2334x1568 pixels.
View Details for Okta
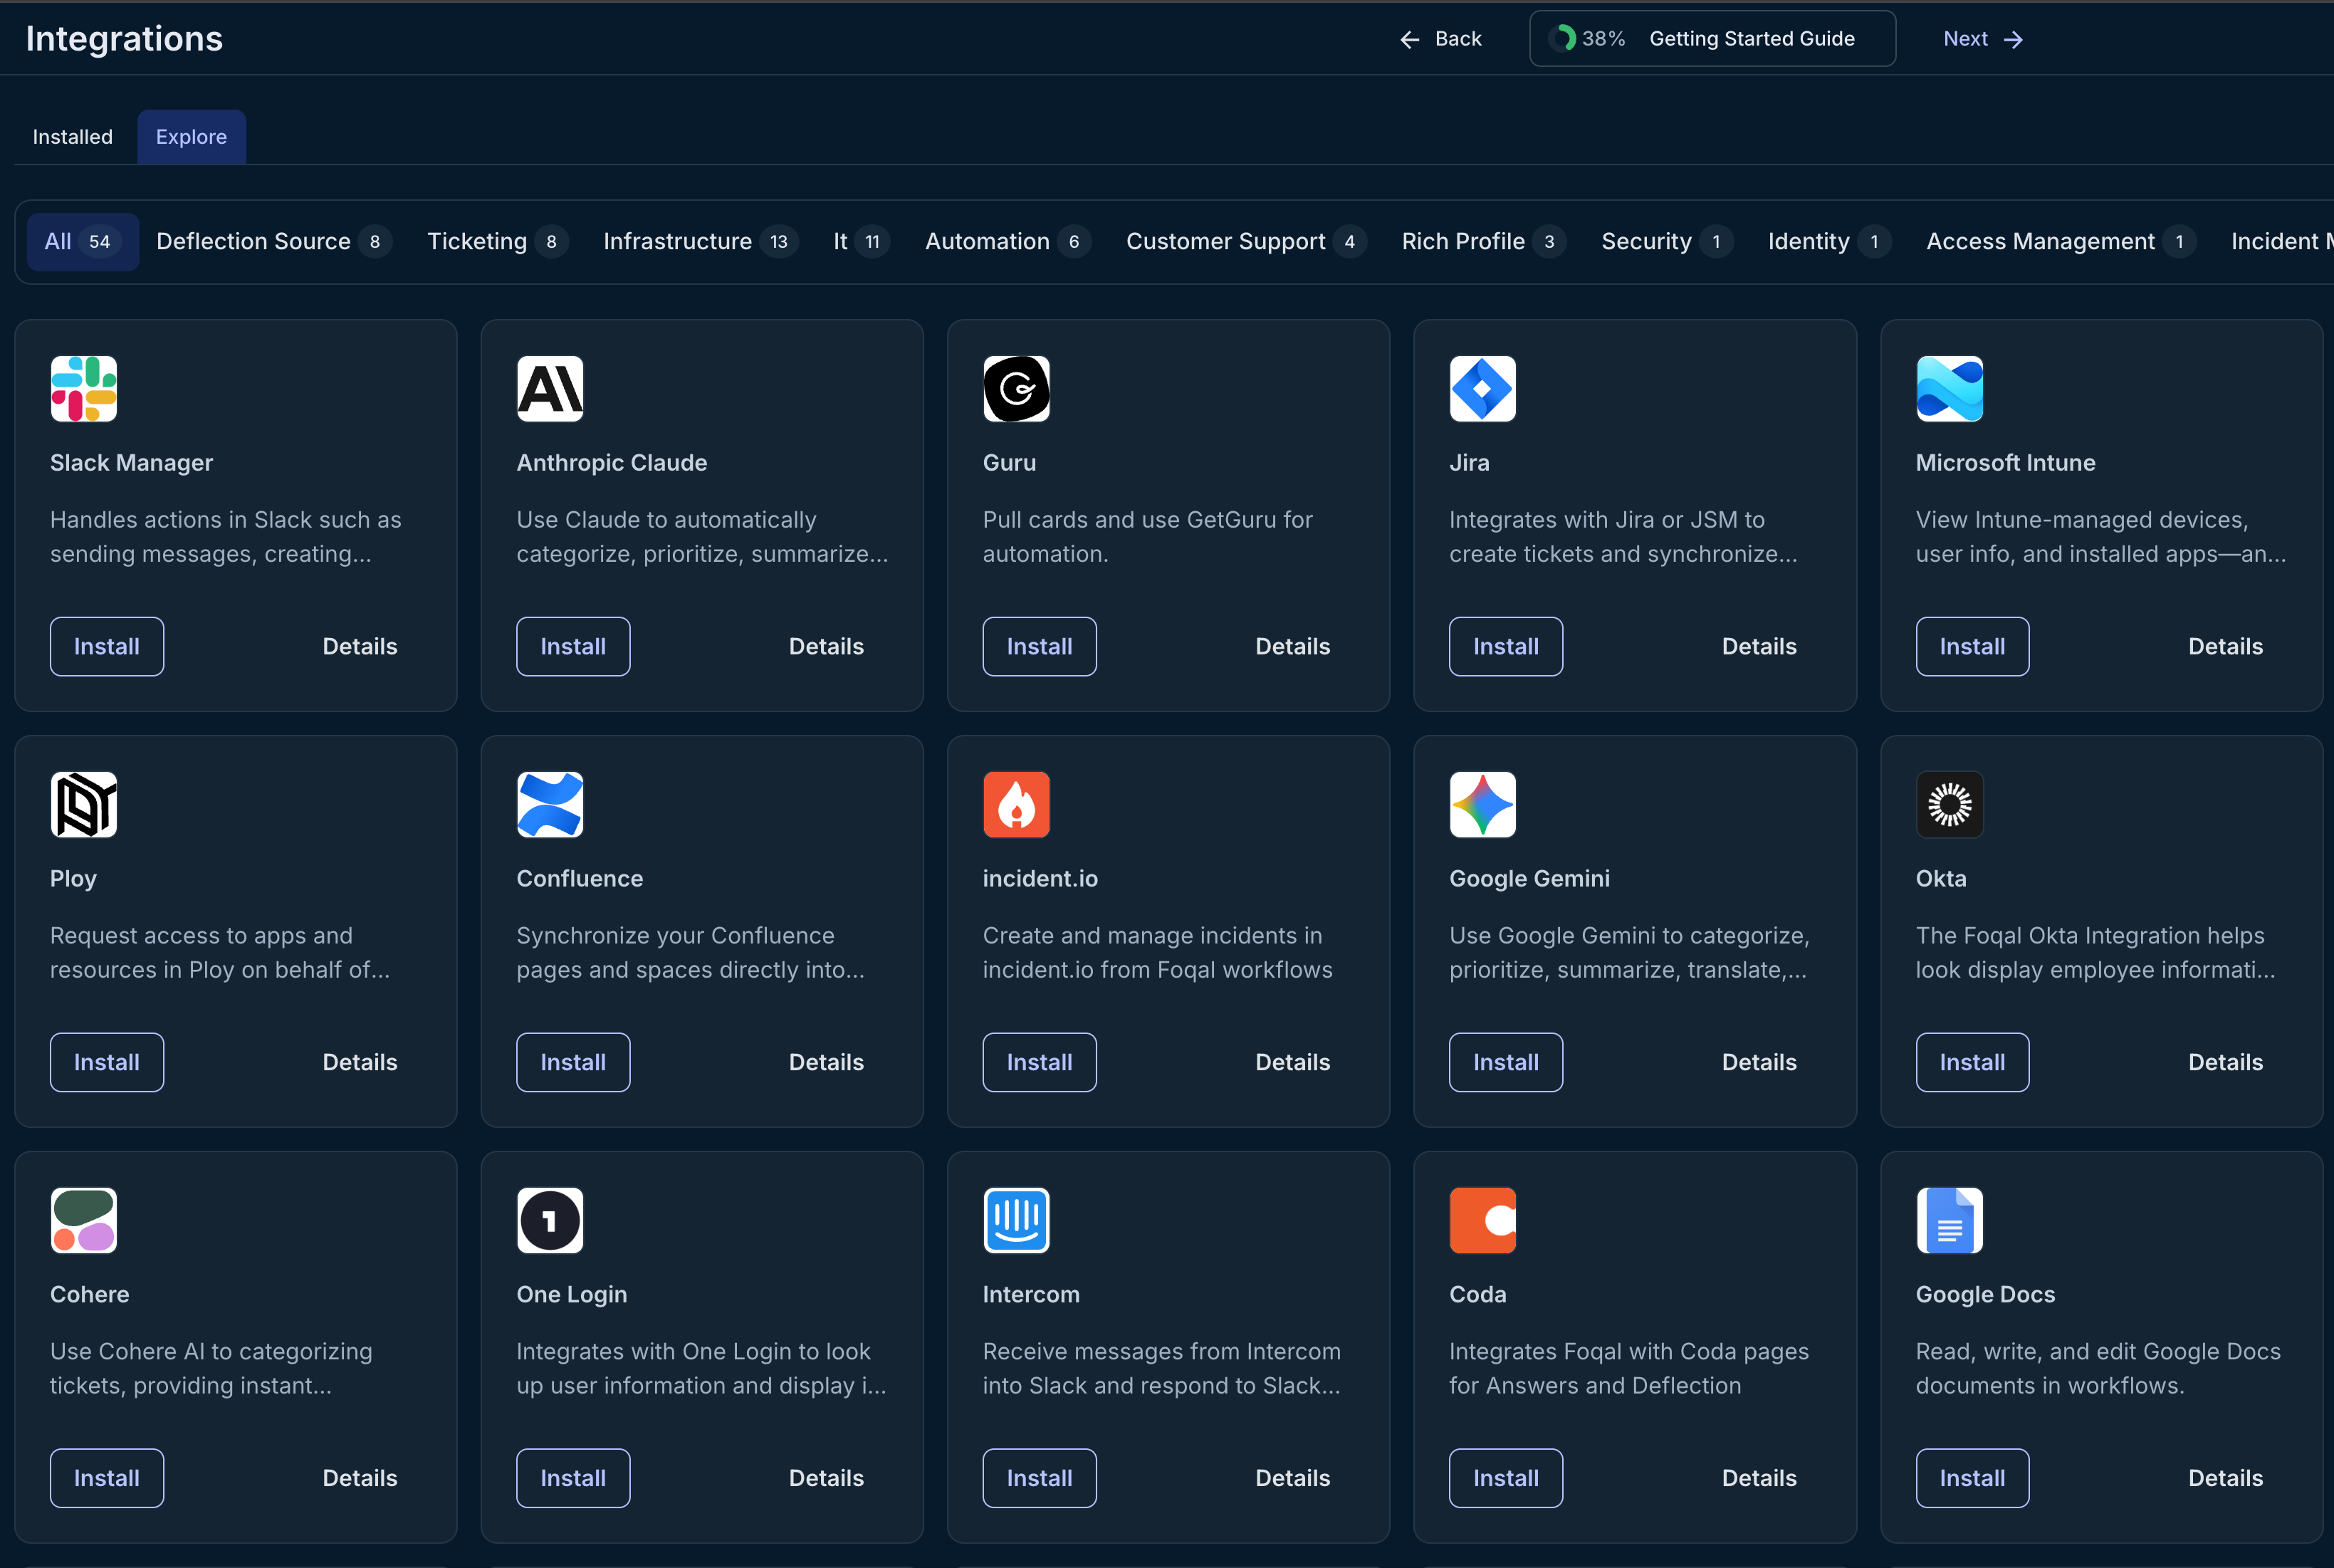(x=2225, y=1063)
